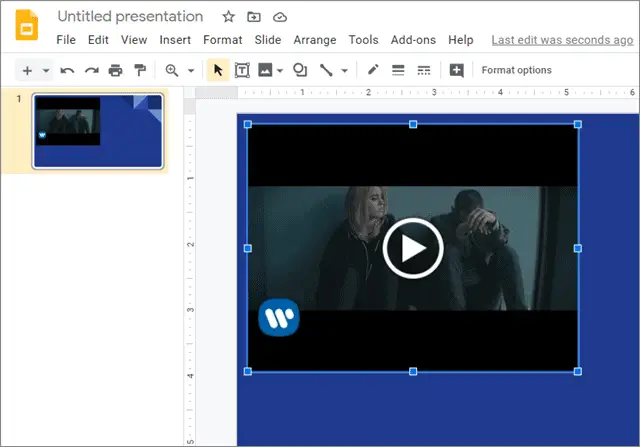The height and width of the screenshot is (447, 640).
Task: Open the Format menu
Action: (222, 40)
